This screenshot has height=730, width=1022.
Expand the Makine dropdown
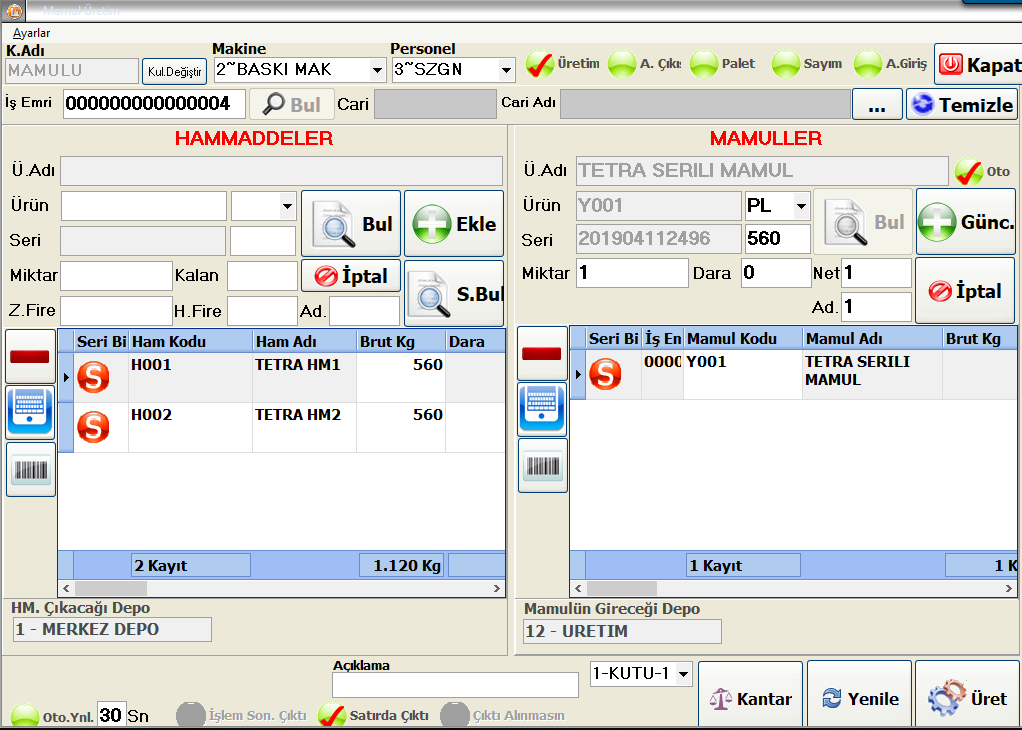pos(377,70)
